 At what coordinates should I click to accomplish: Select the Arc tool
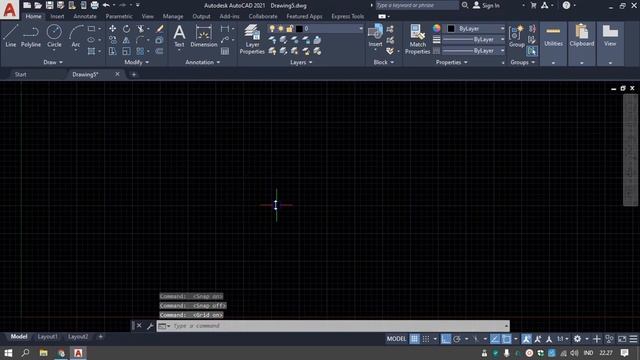(76, 36)
